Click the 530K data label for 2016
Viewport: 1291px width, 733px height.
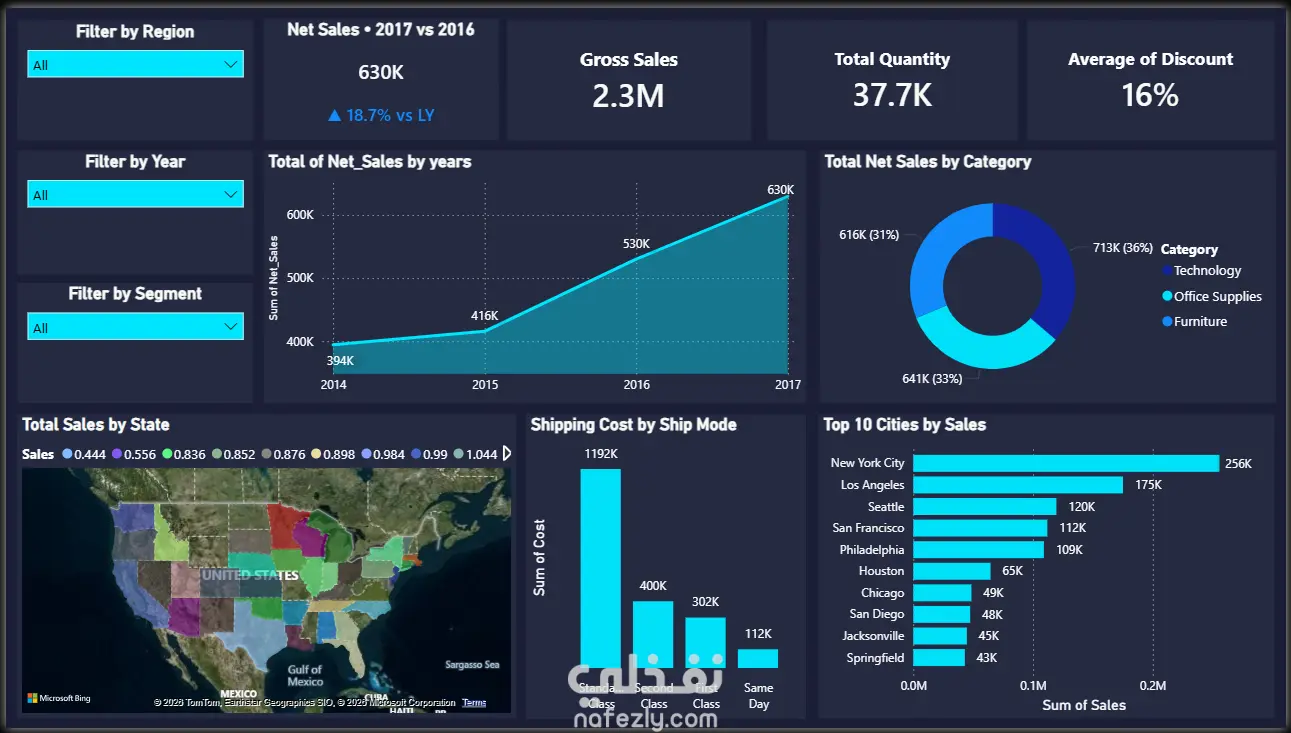636,243
